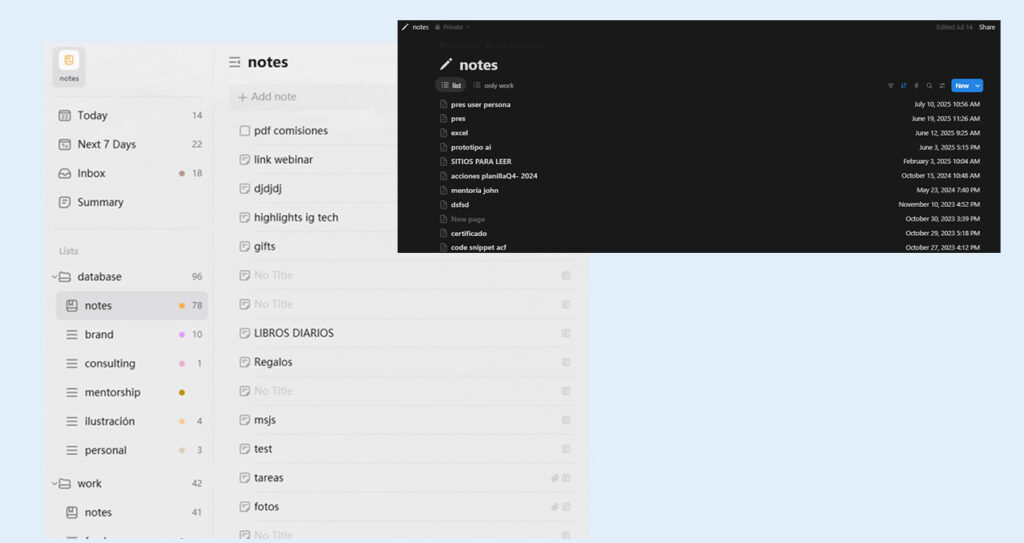The image size is (1024, 543).
Task: Open the view settings icon next to New
Action: (x=942, y=86)
